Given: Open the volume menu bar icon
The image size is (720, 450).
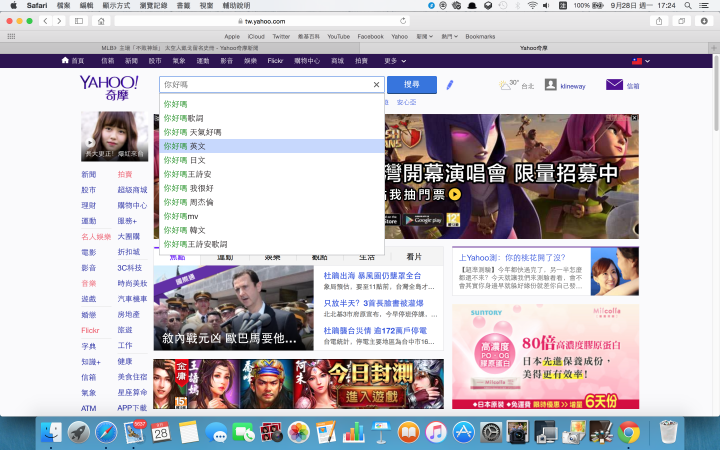Looking at the screenshot, I should (x=546, y=6).
